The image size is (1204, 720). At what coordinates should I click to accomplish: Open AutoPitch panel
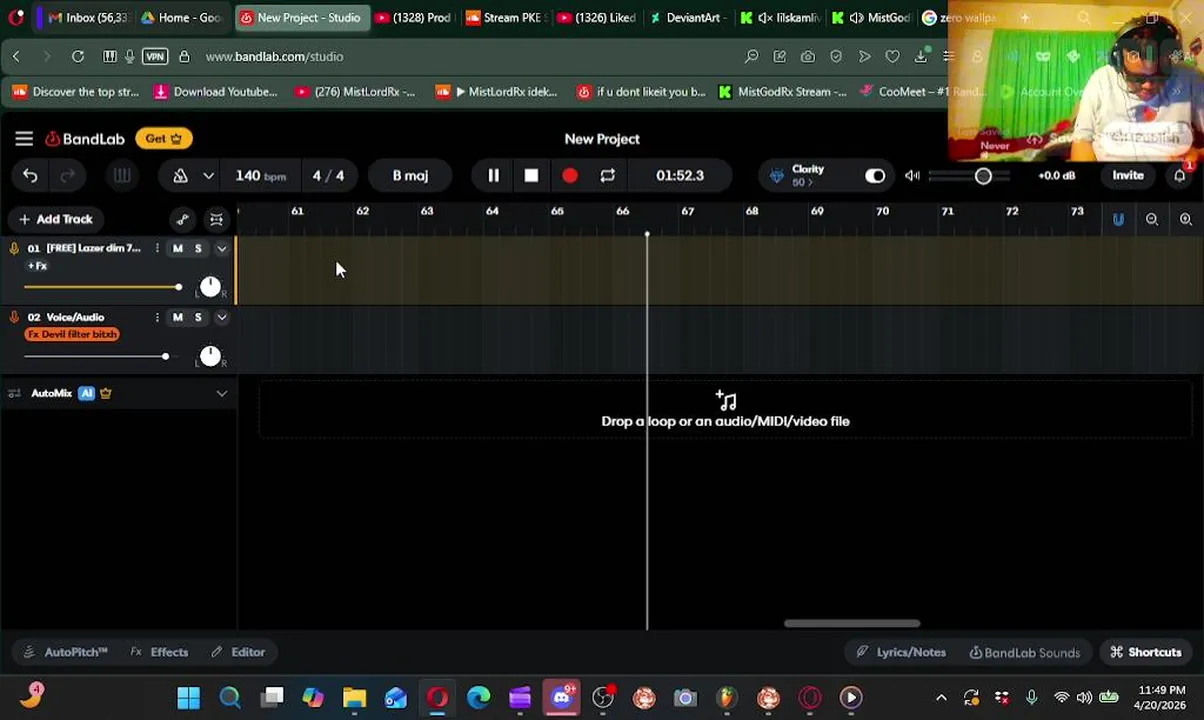65,653
